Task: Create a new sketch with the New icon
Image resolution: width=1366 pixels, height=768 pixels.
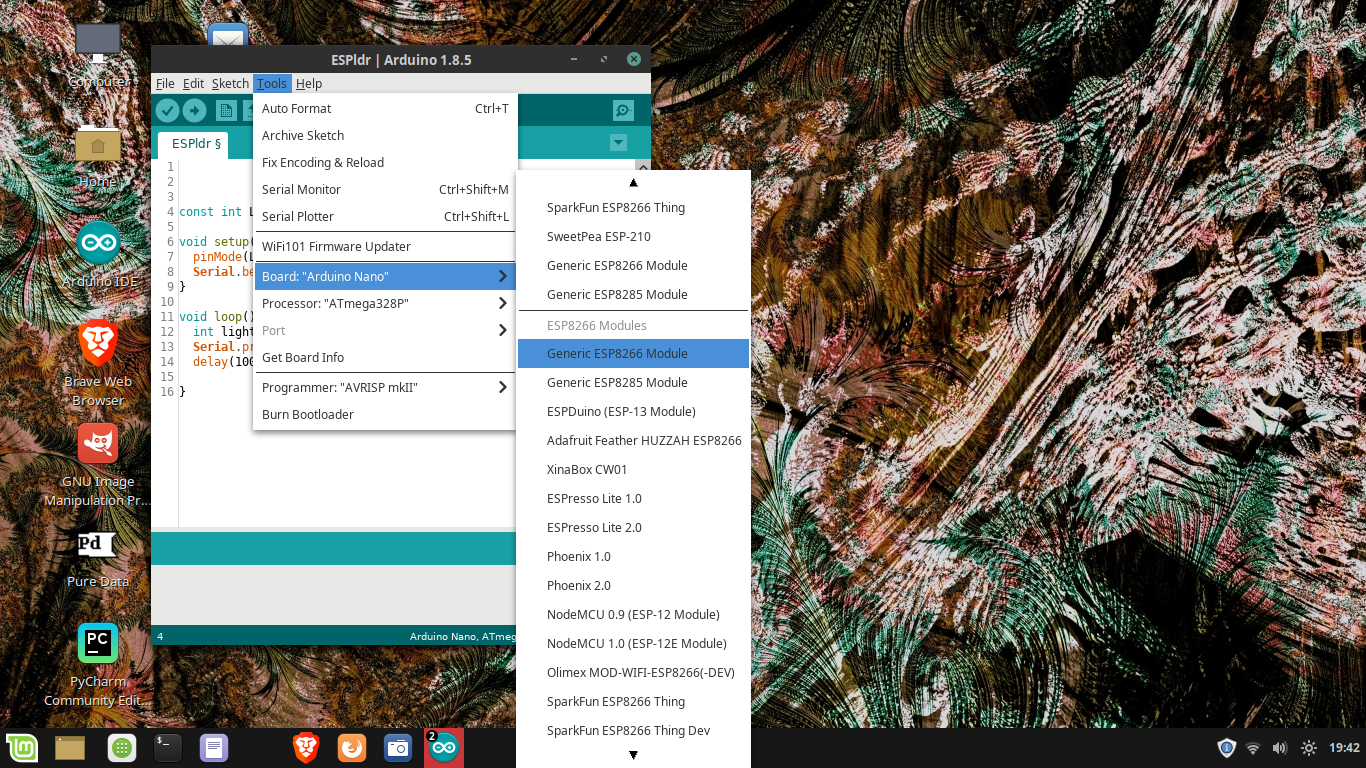Action: 227,111
